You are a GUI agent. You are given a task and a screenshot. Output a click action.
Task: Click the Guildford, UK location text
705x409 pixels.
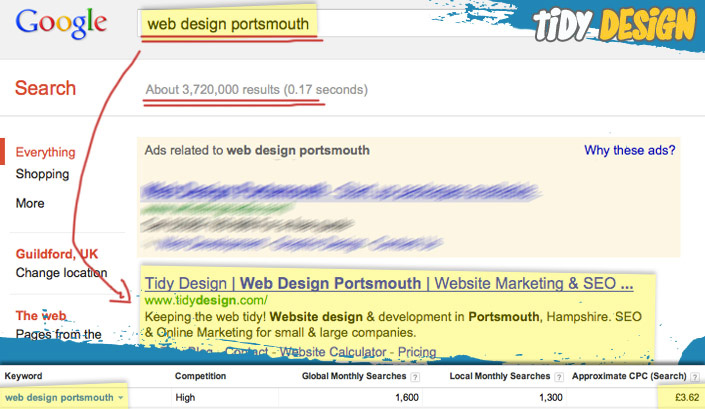pyautogui.click(x=57, y=254)
